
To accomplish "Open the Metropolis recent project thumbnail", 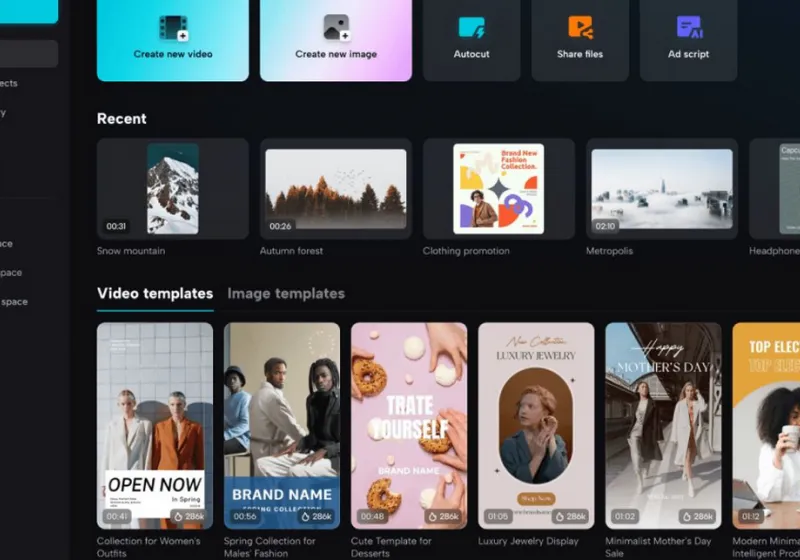I will (662, 189).
